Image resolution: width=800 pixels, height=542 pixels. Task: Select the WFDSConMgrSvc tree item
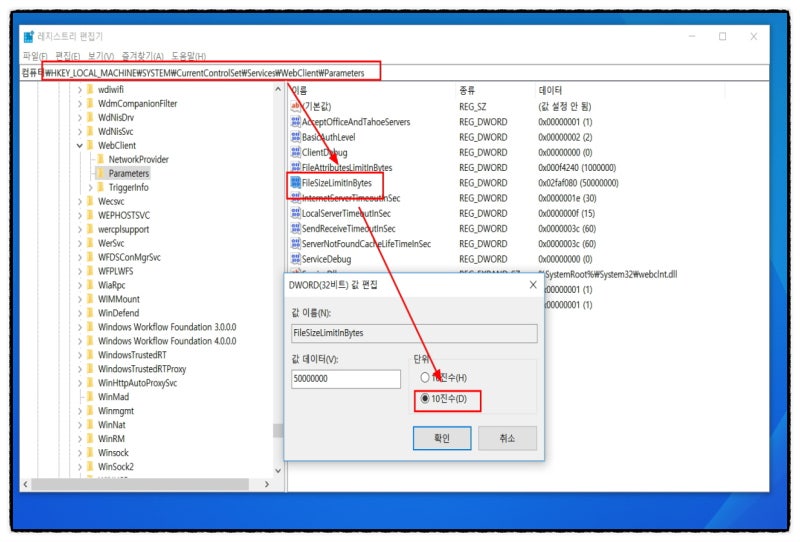point(129,257)
